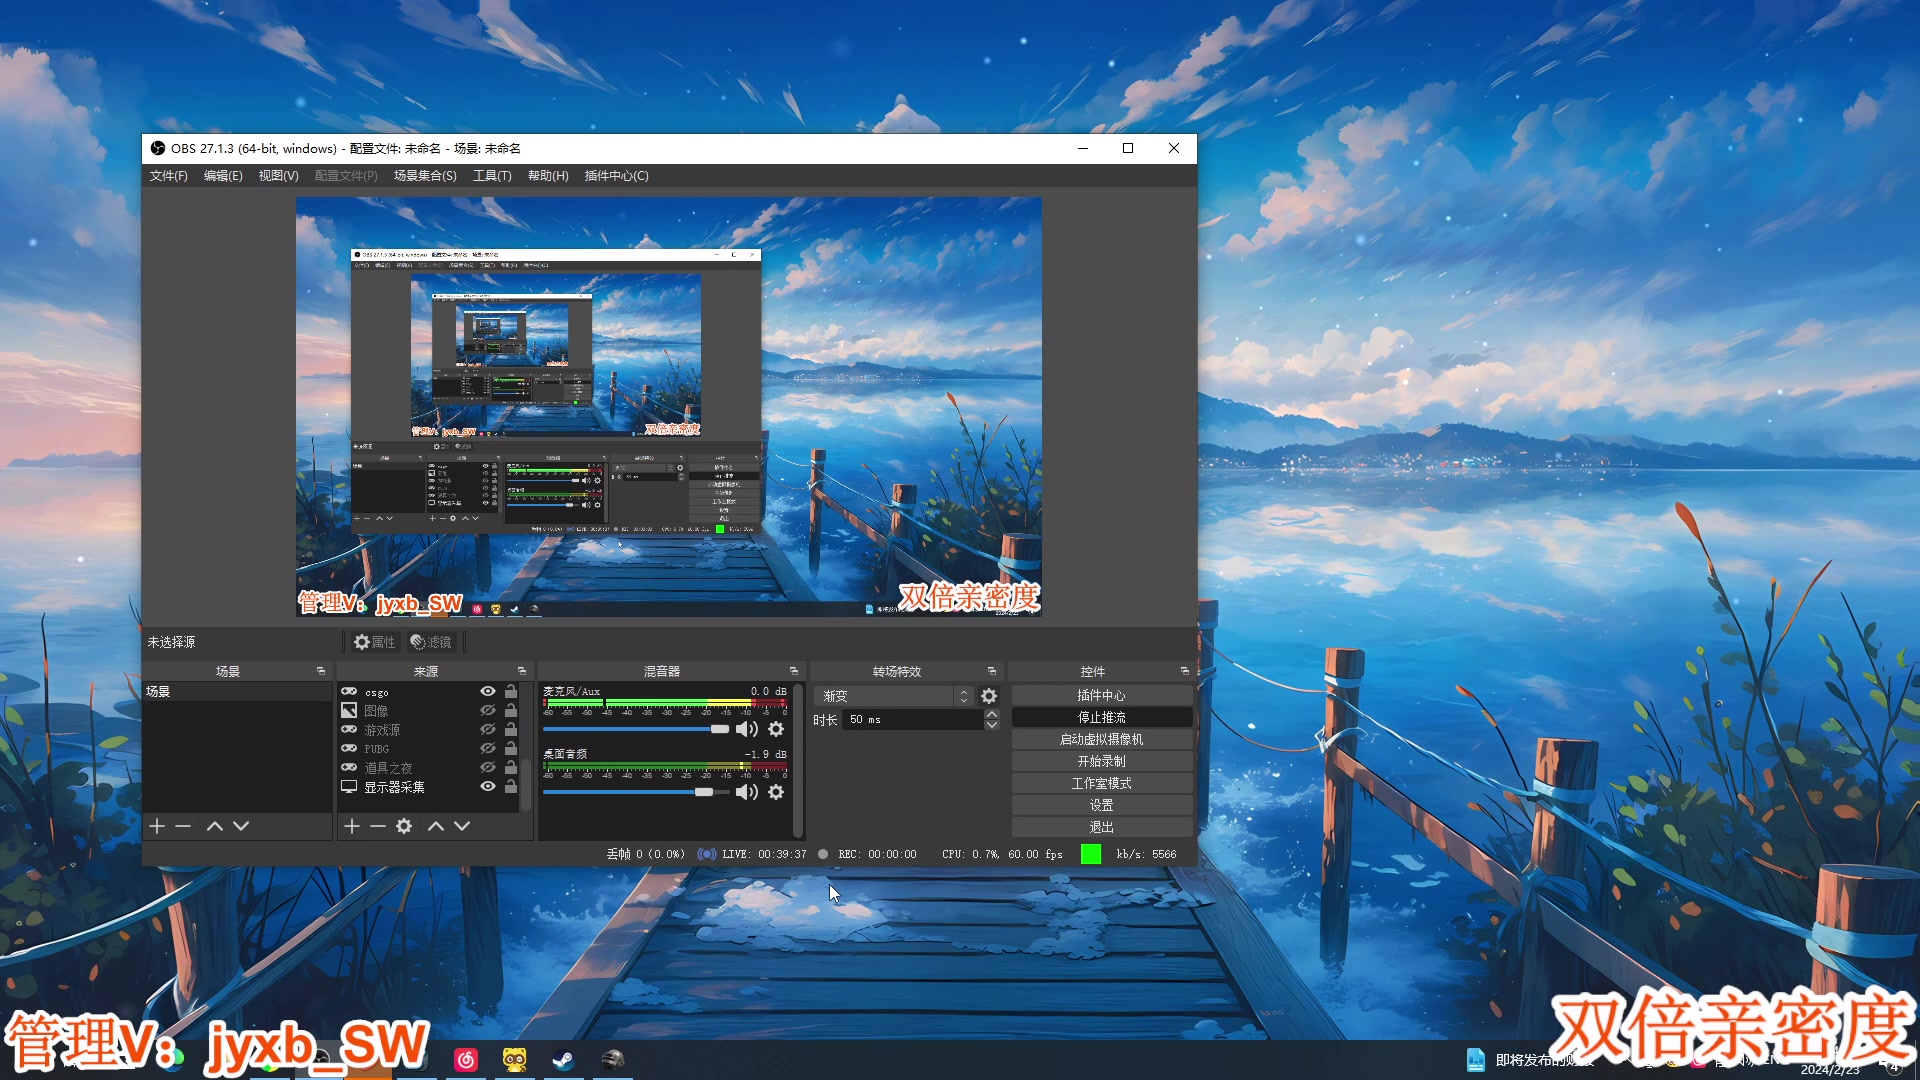Screen dimensions: 1920x1080
Task: Open the 工具(T) menu
Action: pyautogui.click(x=492, y=176)
